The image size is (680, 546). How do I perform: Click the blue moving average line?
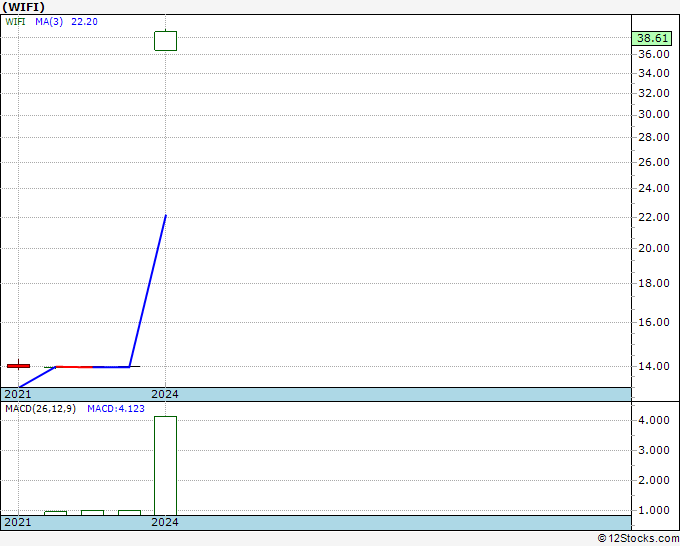tap(148, 291)
